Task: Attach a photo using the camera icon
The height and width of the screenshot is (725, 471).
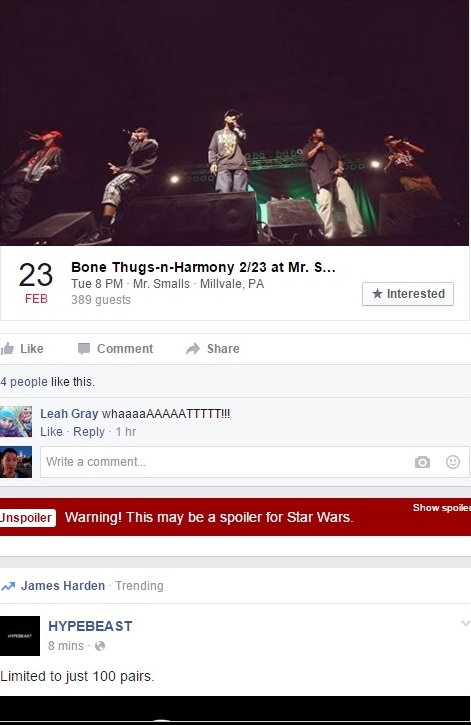Action: pos(422,462)
